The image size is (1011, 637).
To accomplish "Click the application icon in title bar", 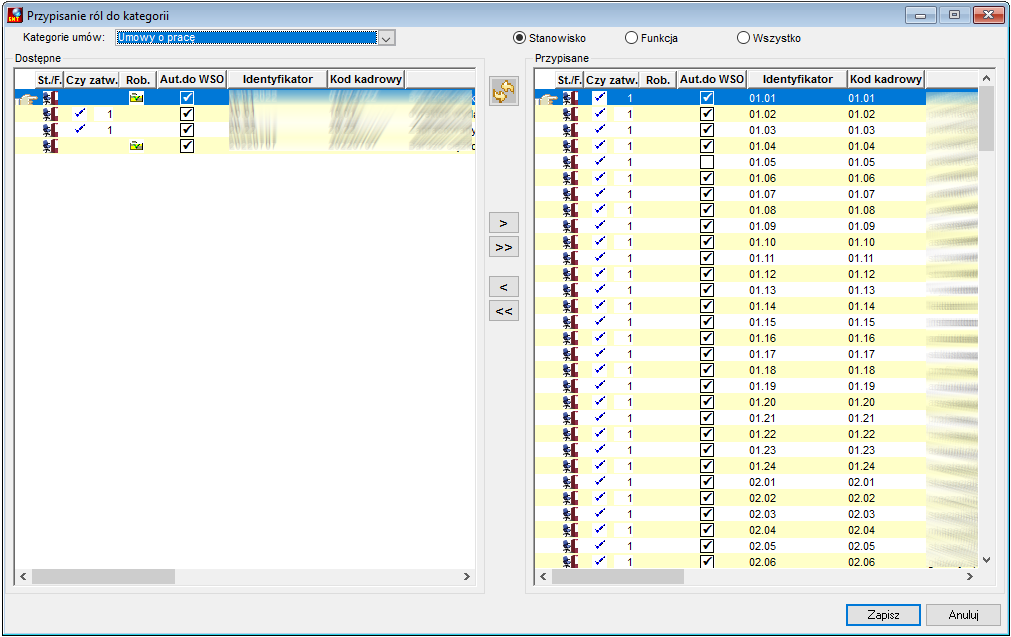I will [x=15, y=15].
